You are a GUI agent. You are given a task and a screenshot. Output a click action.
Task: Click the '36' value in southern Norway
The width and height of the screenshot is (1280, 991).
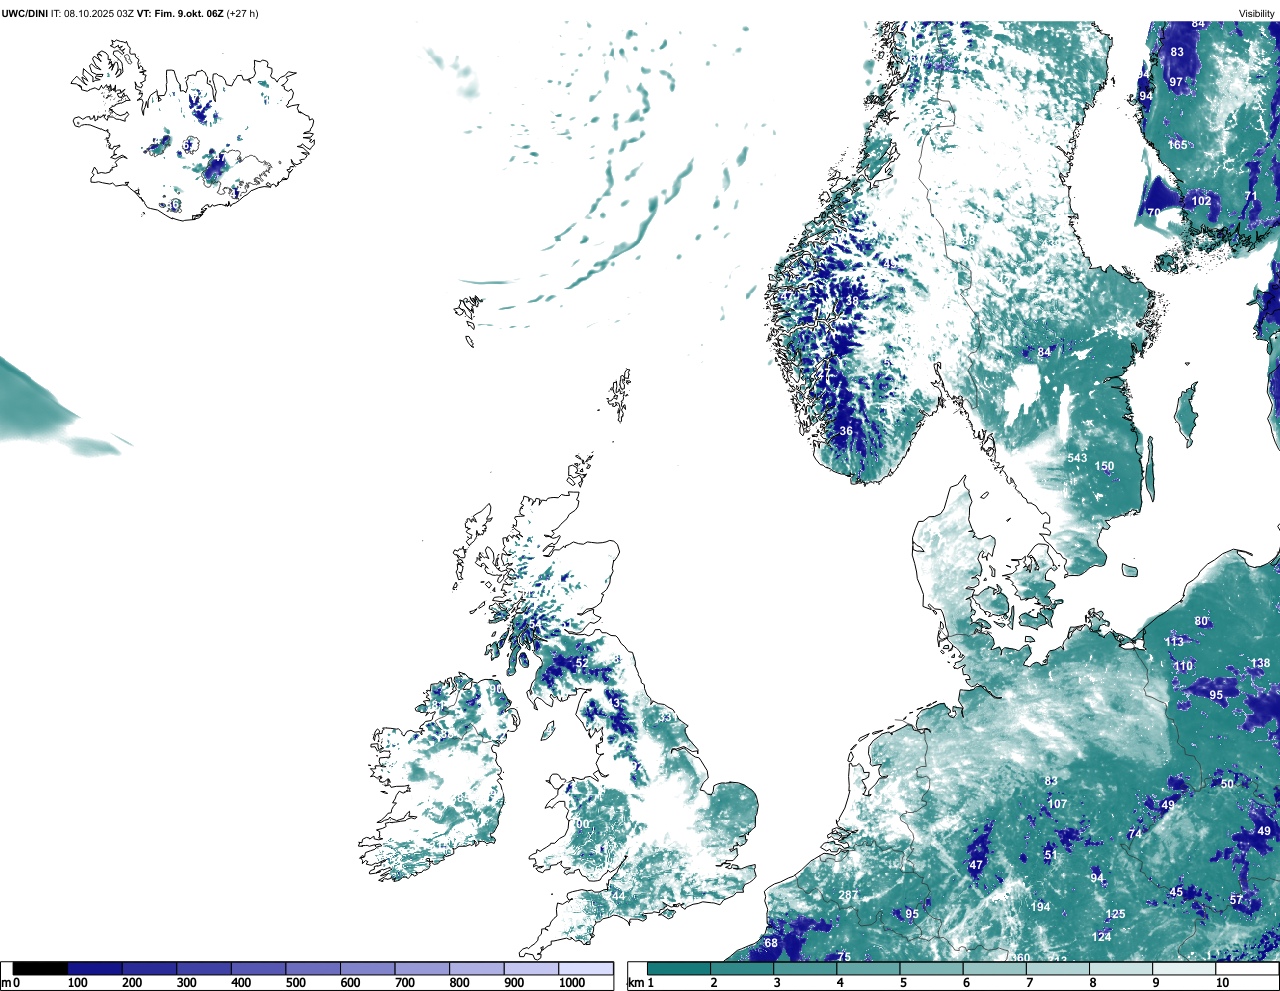click(x=846, y=431)
